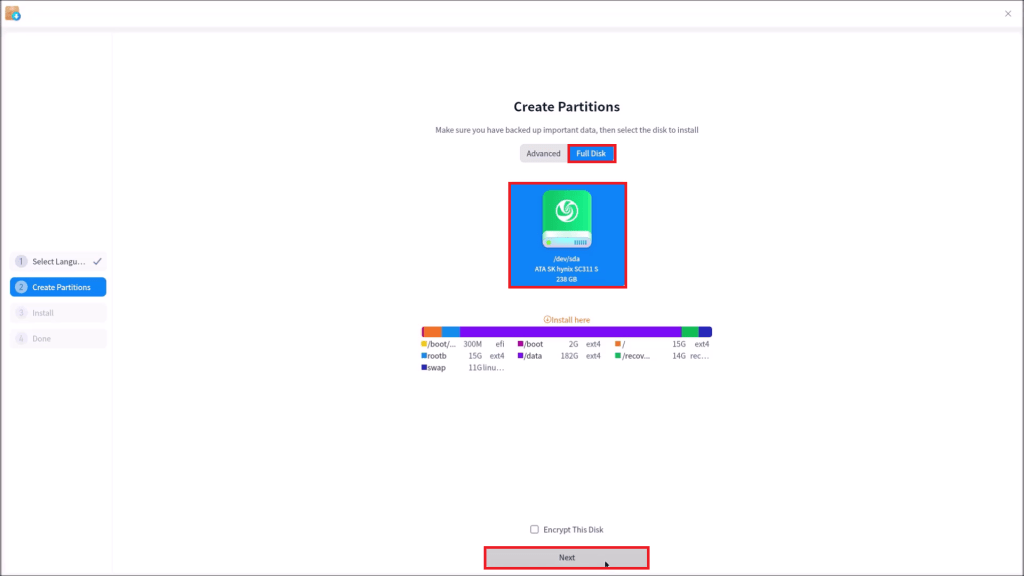Click green recovery segment in partition bar

click(690, 332)
